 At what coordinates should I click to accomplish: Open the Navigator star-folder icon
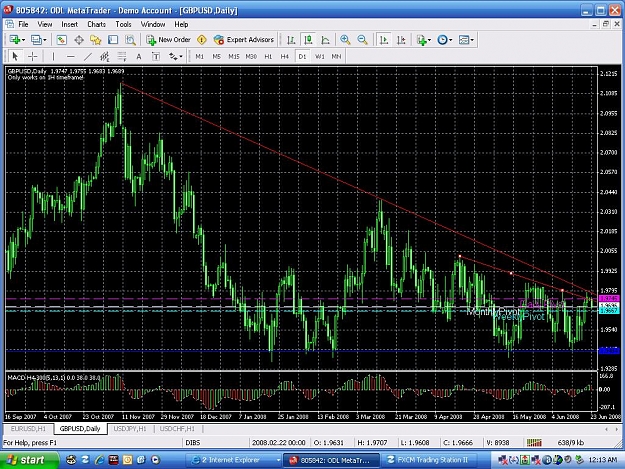coord(96,40)
